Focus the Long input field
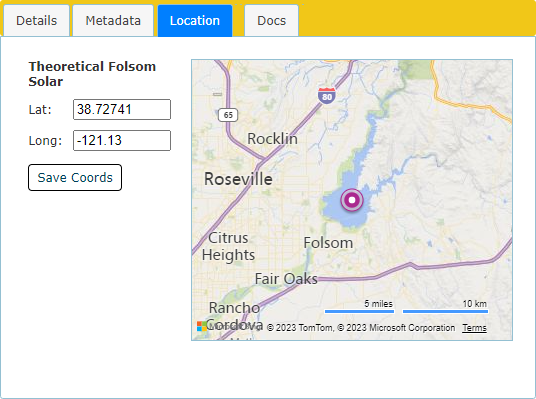Screen dimensions: 536x399 pos(122,140)
